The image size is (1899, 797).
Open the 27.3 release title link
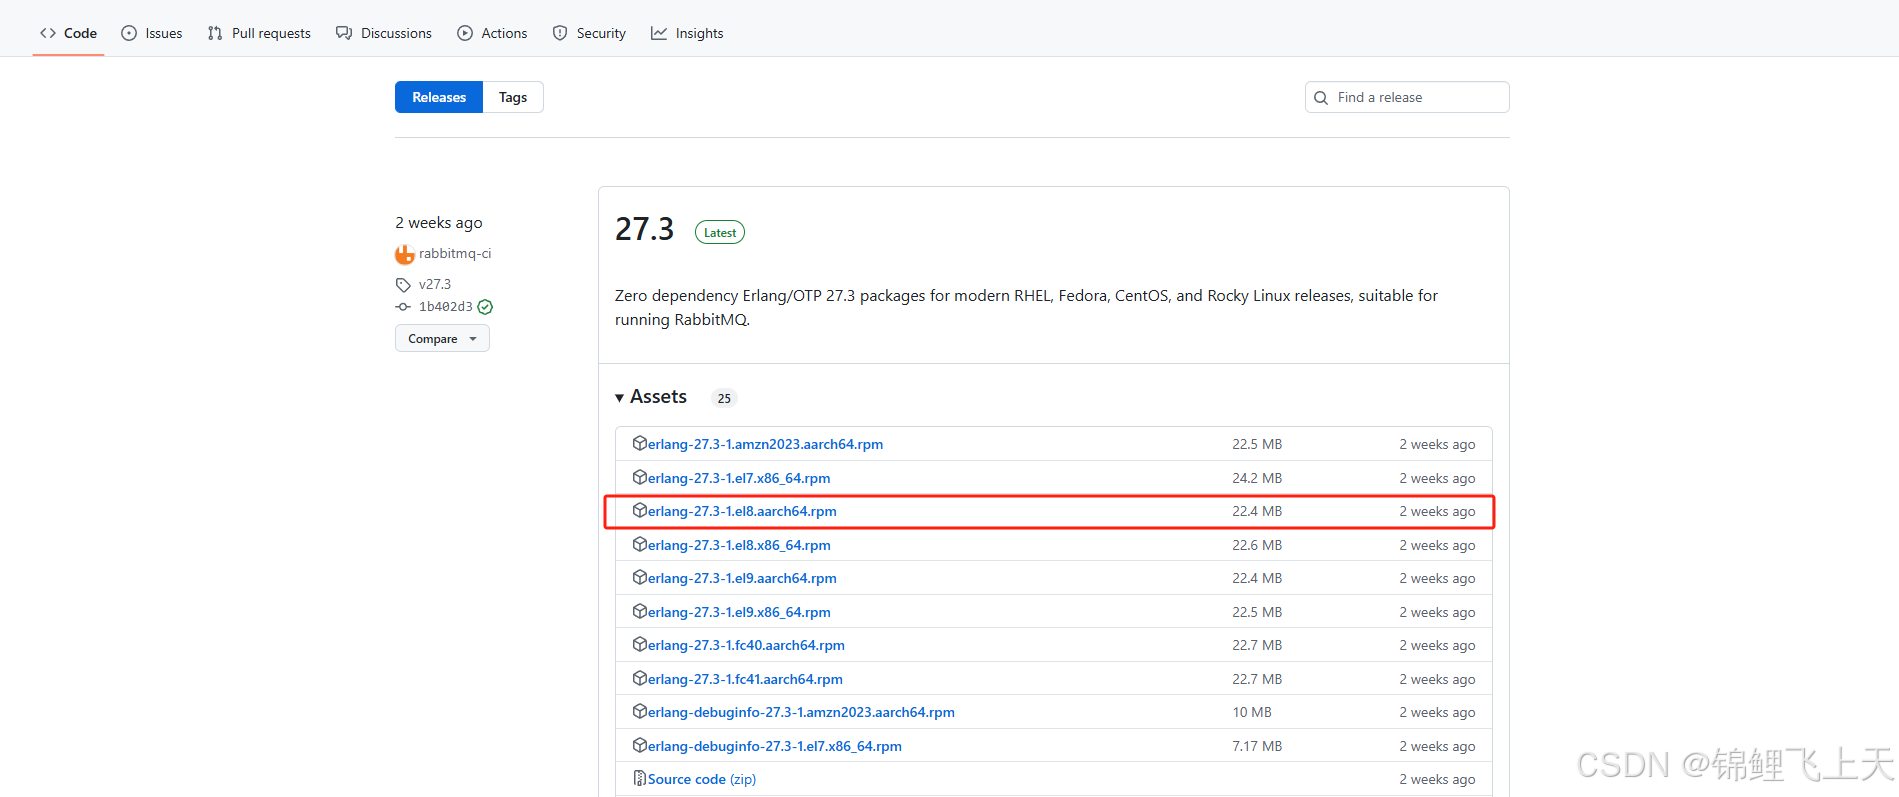click(x=644, y=230)
